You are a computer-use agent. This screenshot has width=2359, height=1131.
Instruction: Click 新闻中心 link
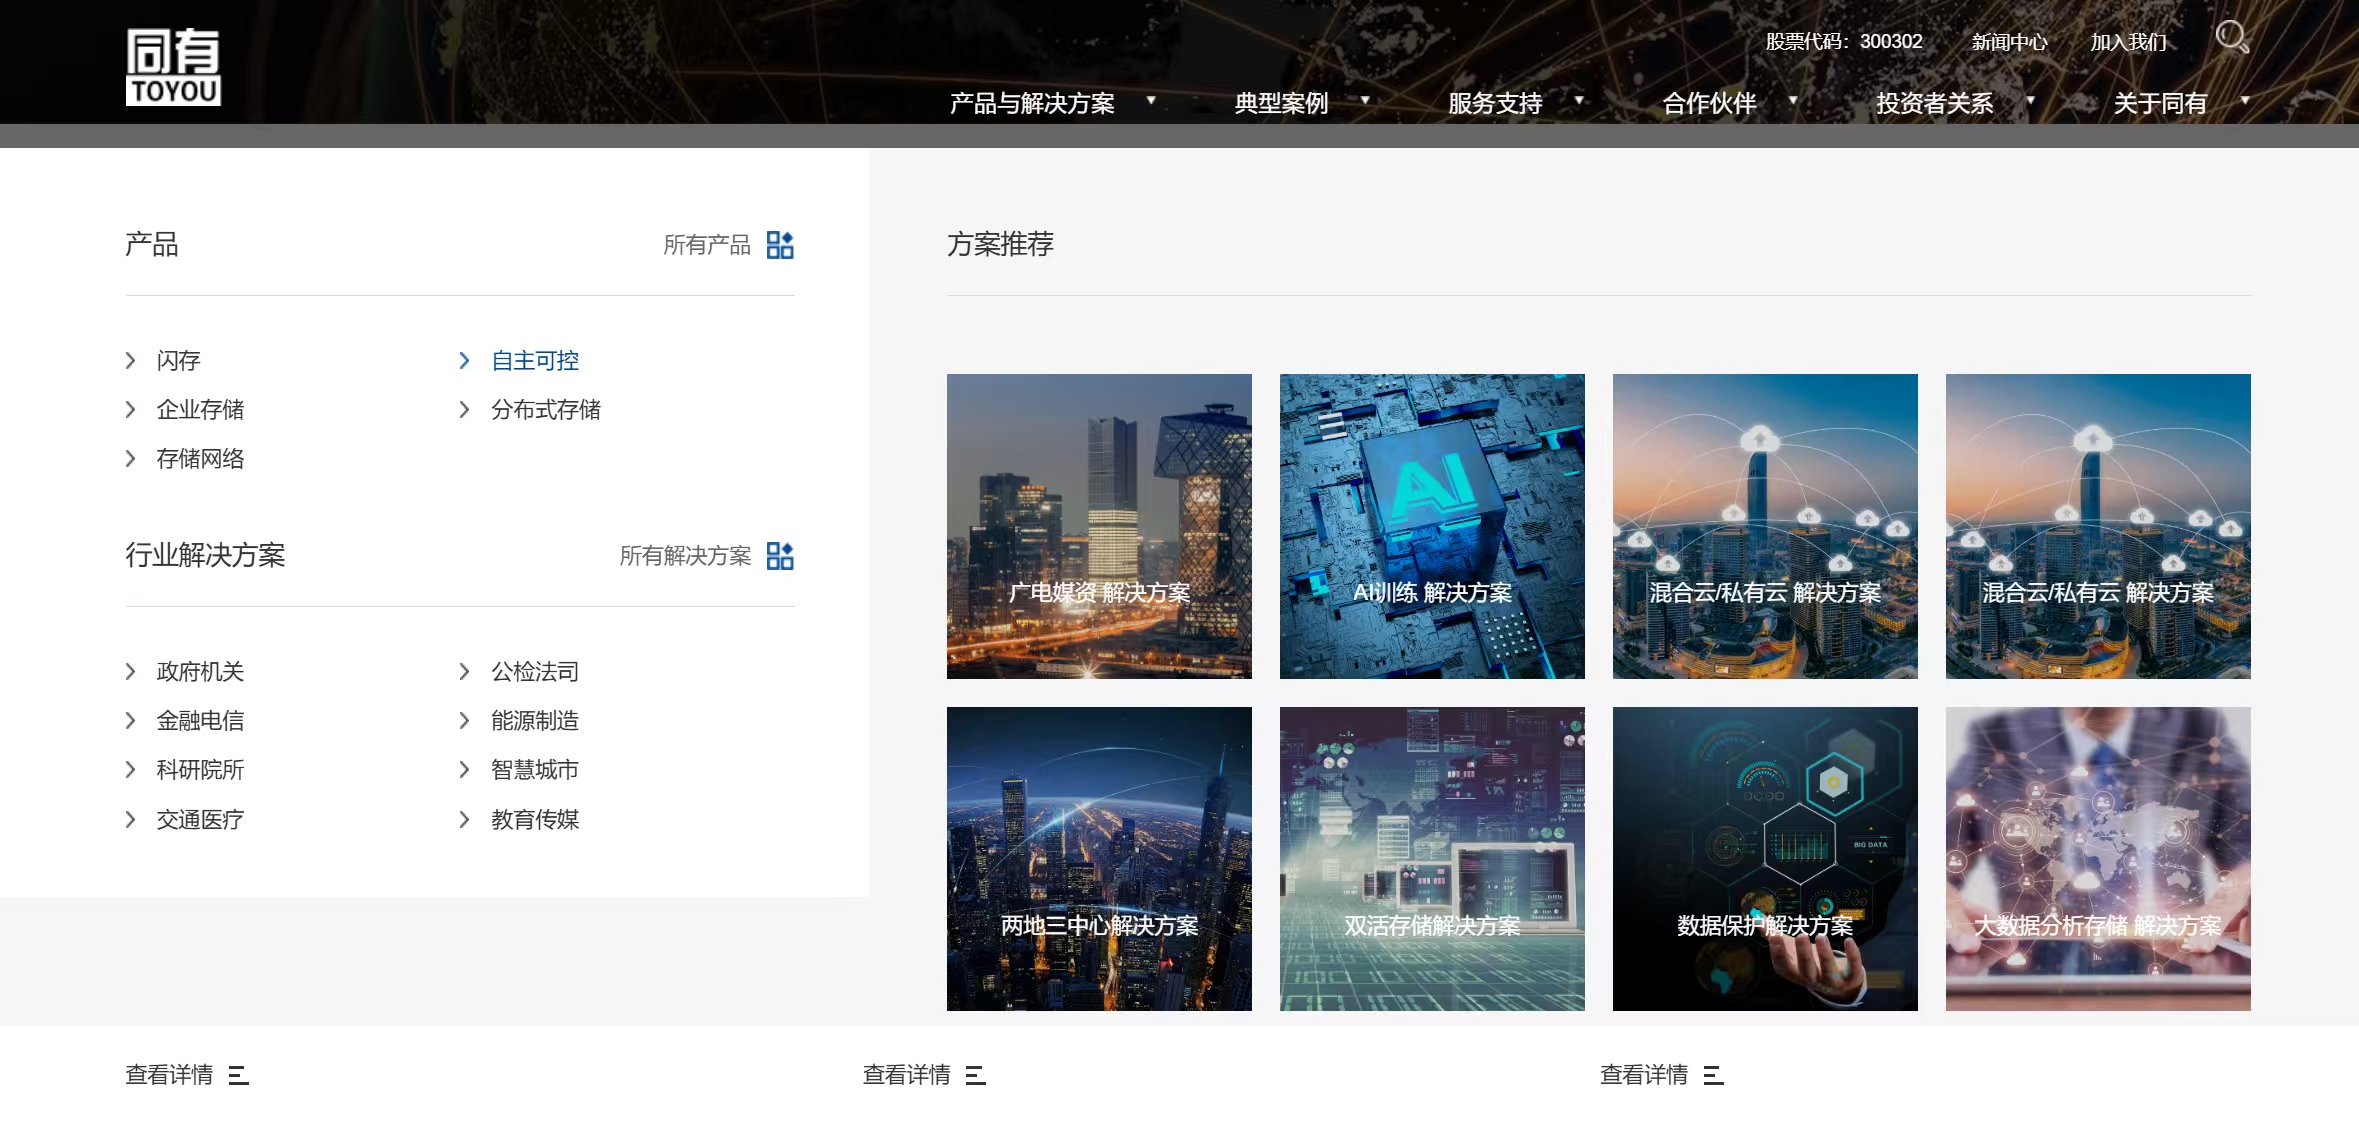2009,42
